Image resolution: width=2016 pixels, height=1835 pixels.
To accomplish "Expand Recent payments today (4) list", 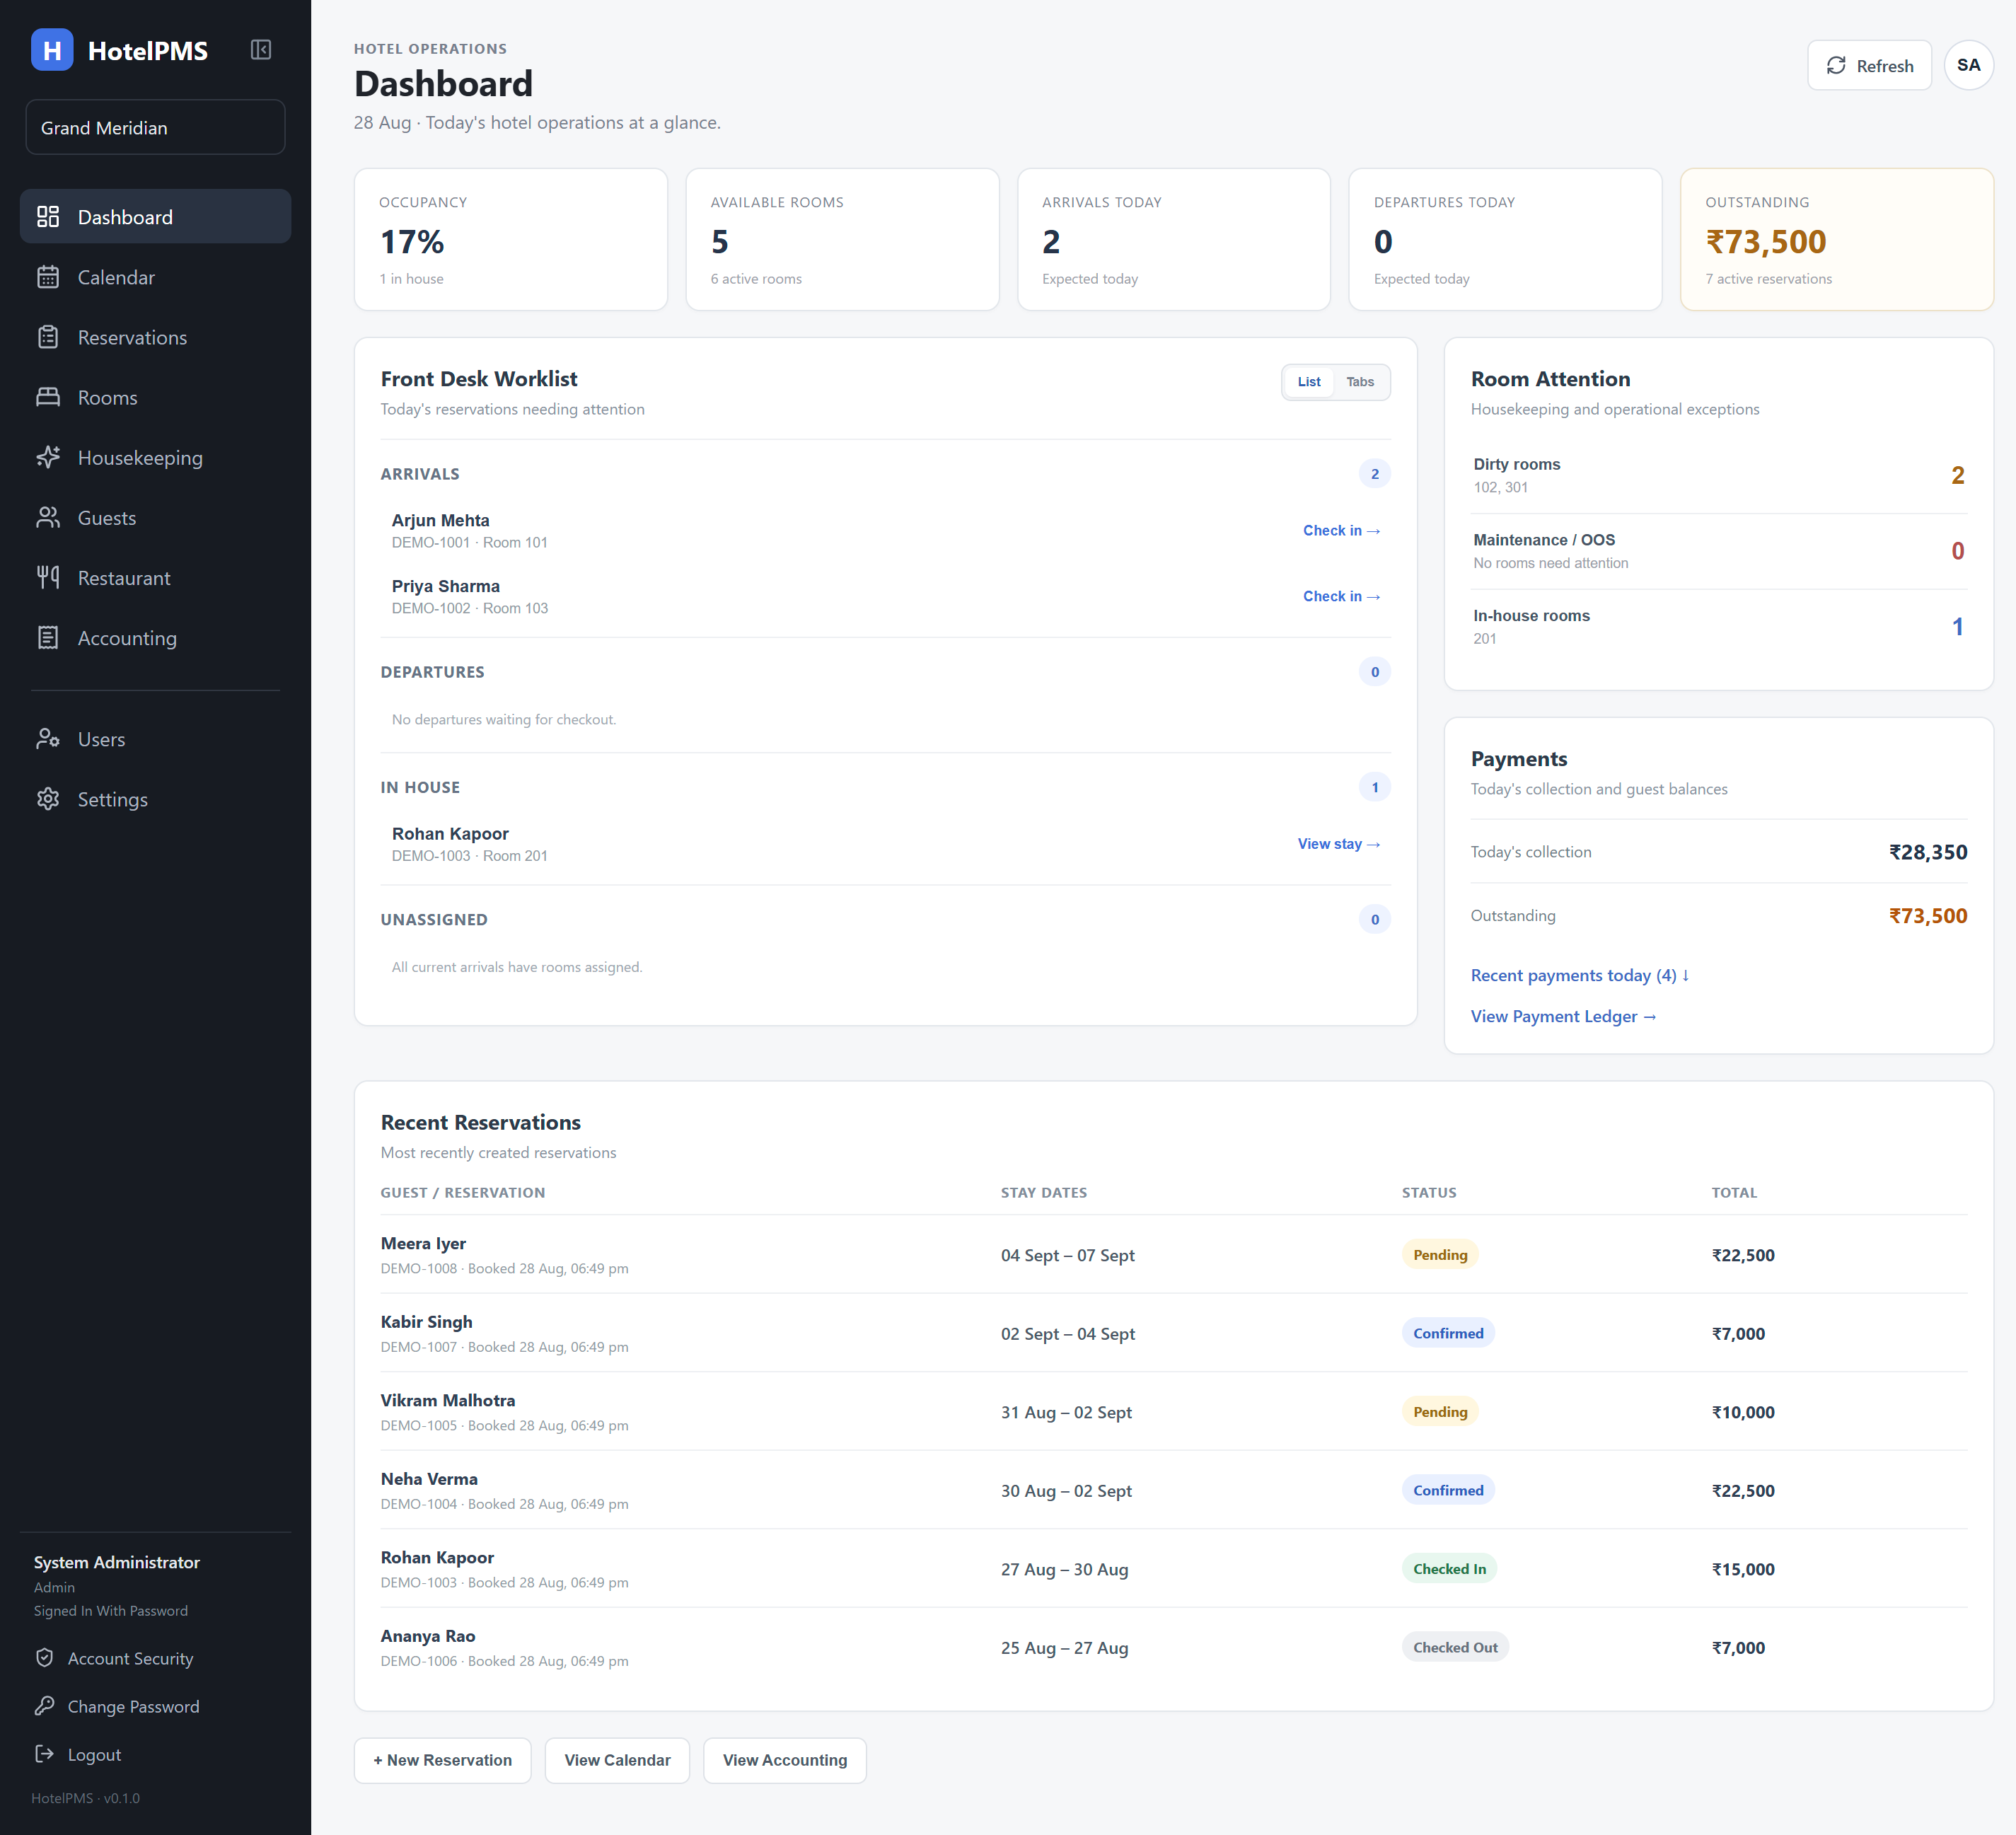I will 1579,975.
